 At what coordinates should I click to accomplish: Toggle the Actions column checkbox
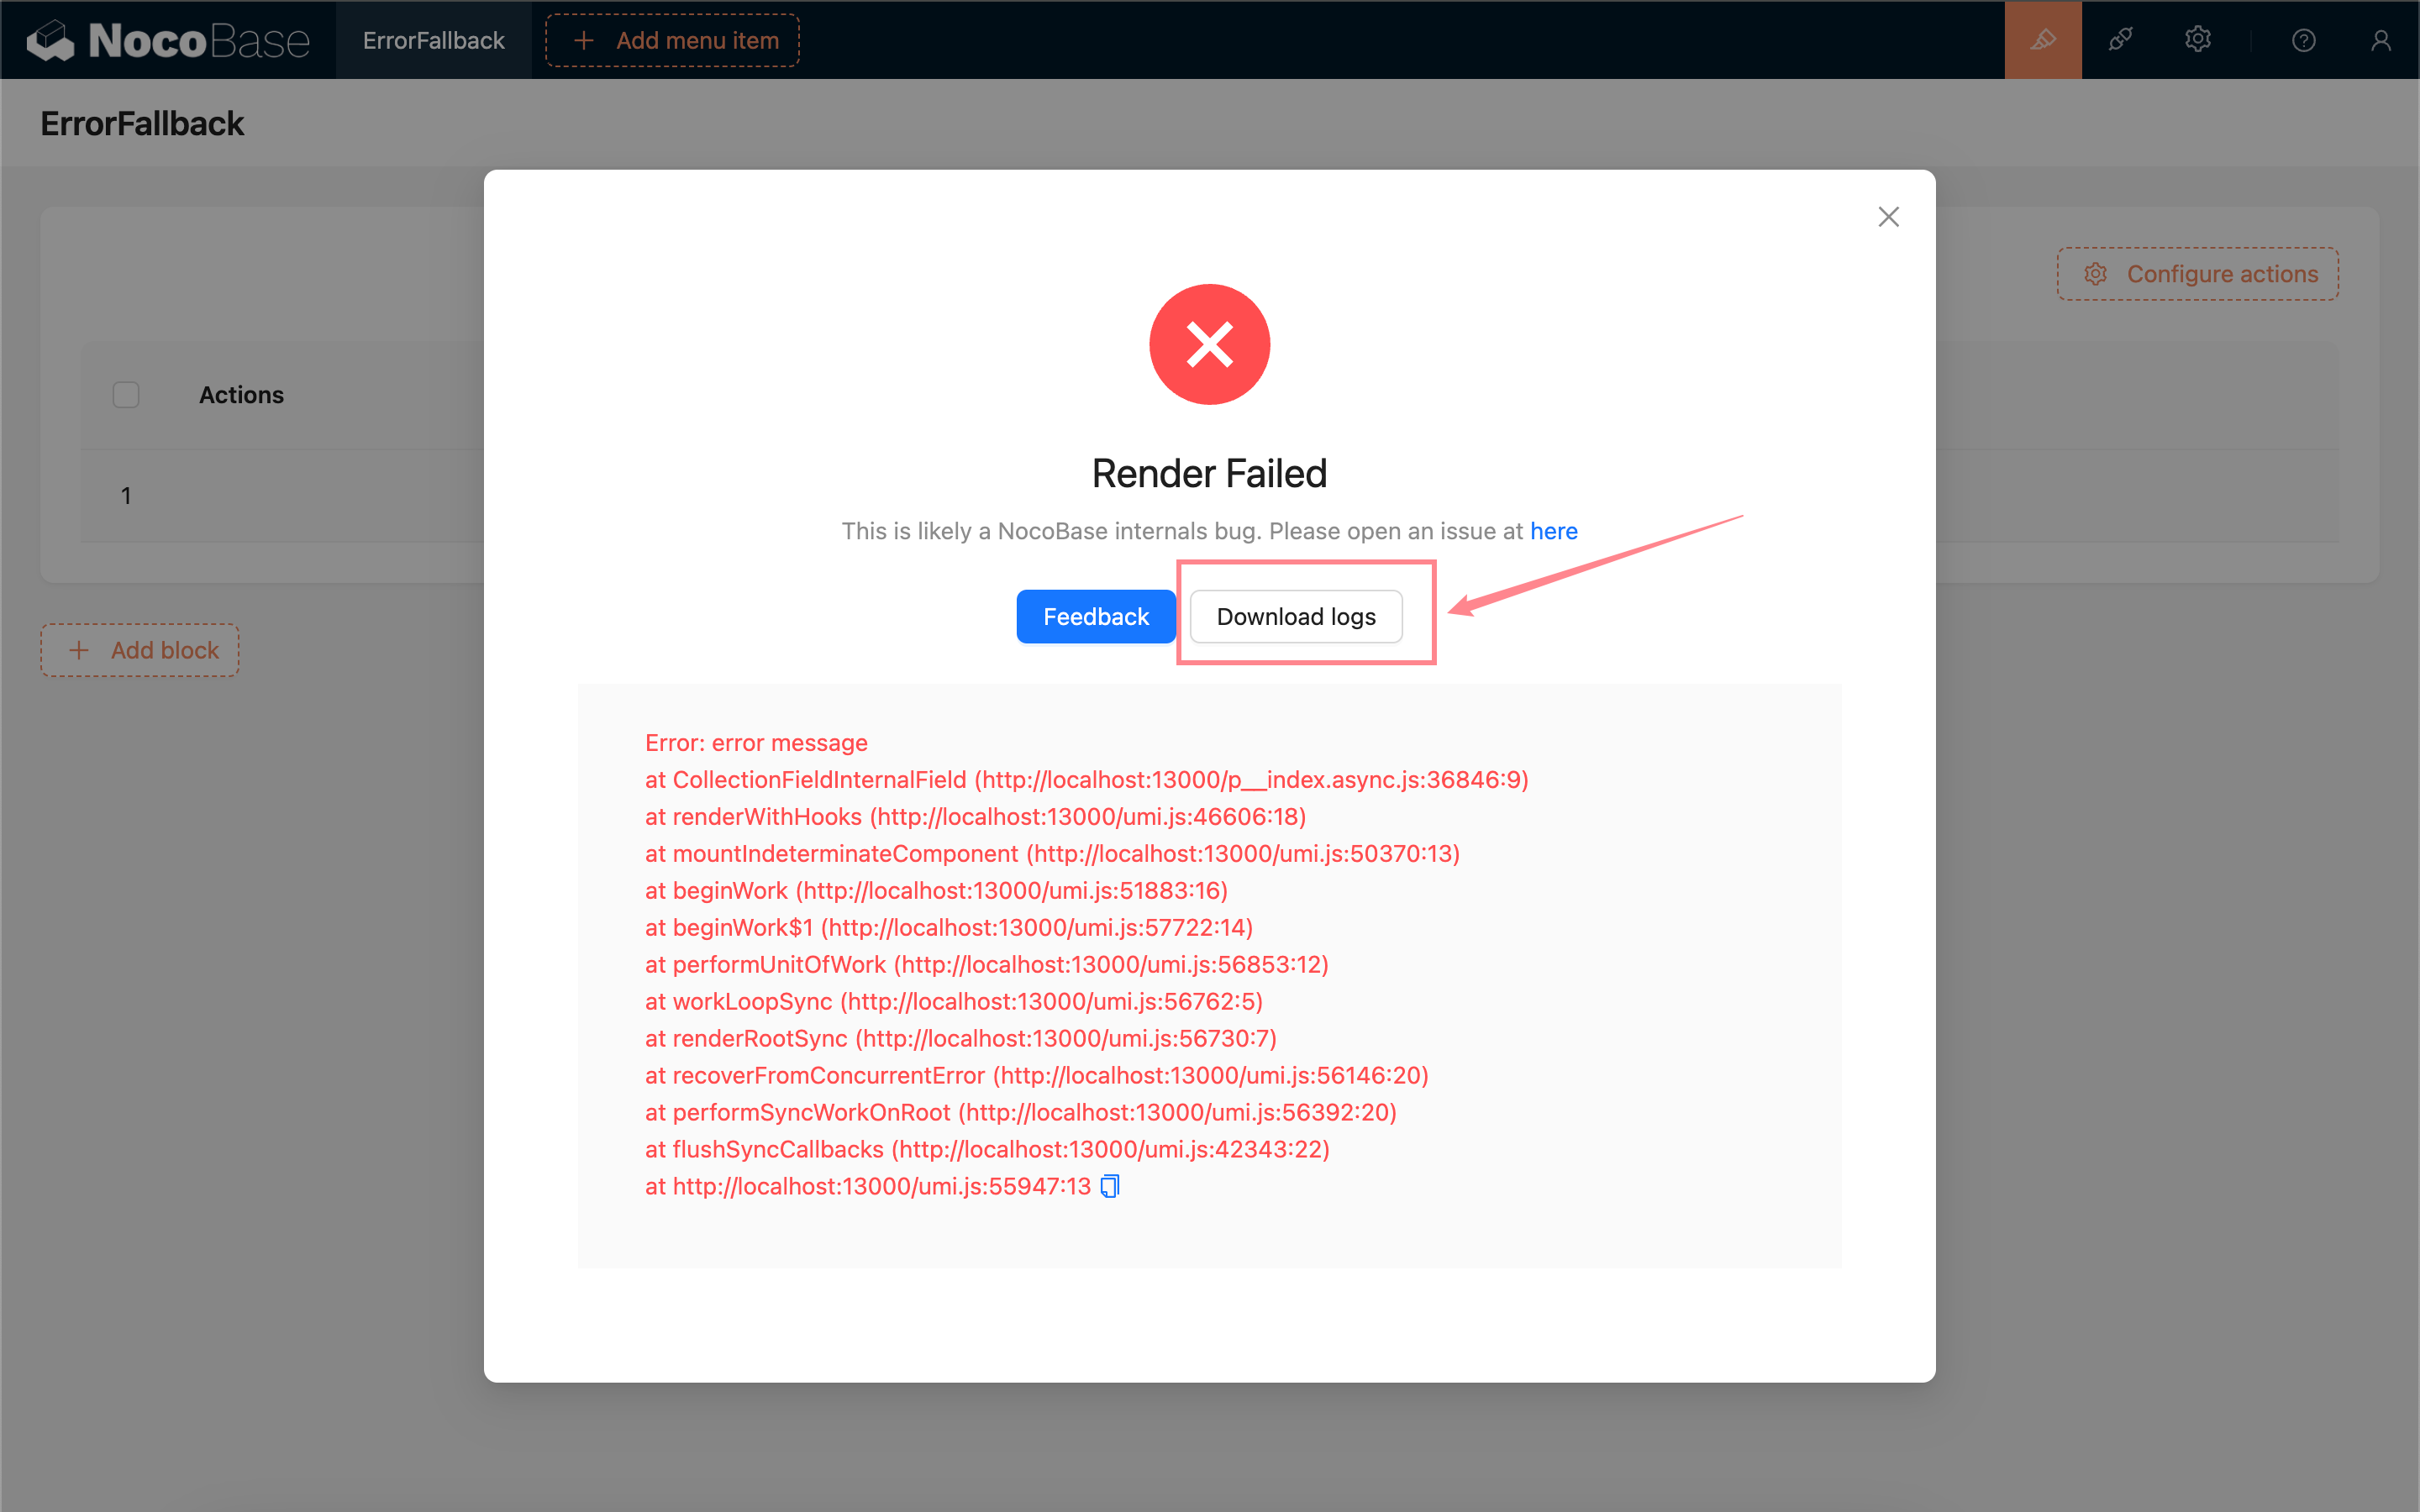(125, 396)
